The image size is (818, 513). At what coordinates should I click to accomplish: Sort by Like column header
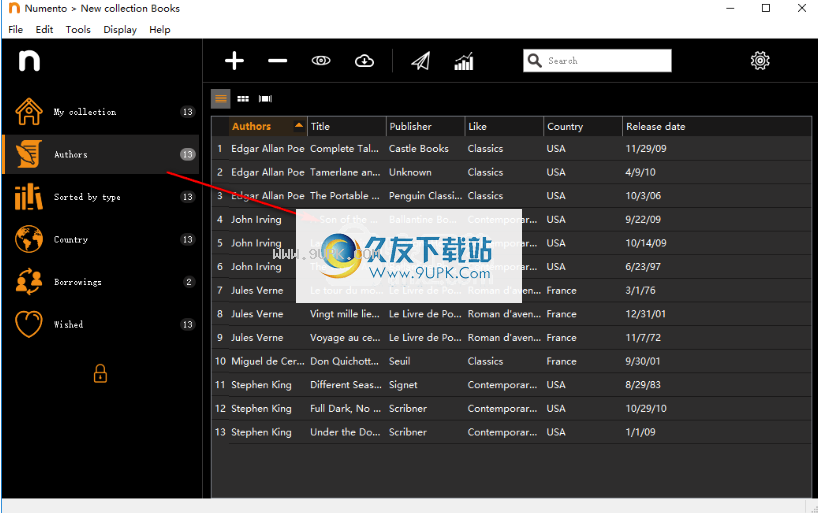[504, 126]
